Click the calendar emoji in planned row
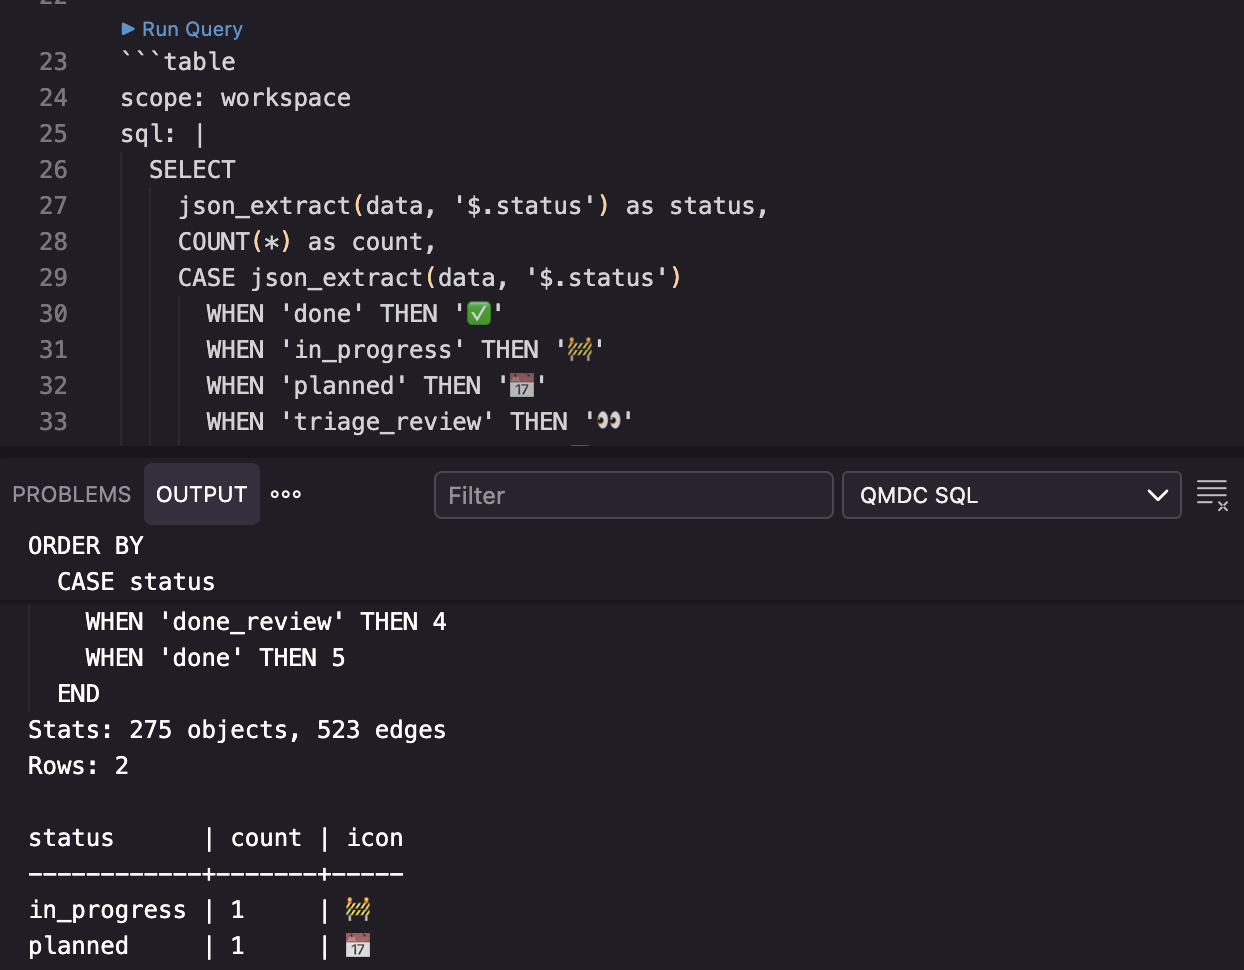Image resolution: width=1244 pixels, height=970 pixels. [x=358, y=946]
